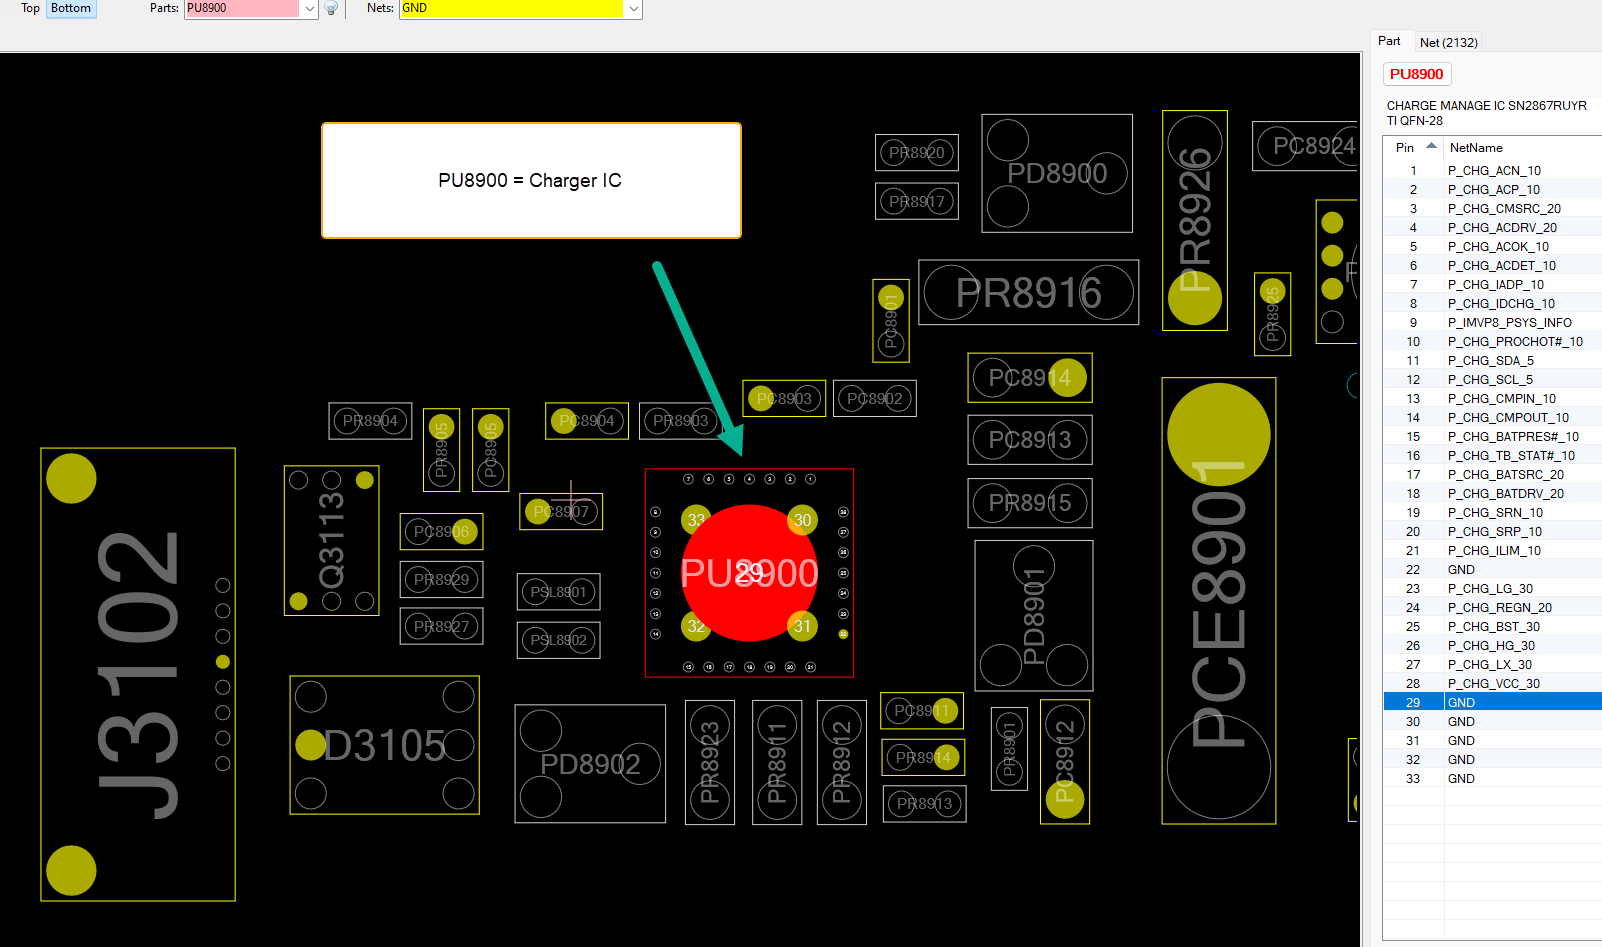Click the yellow GND nets field
The image size is (1602, 947).
[x=511, y=8]
